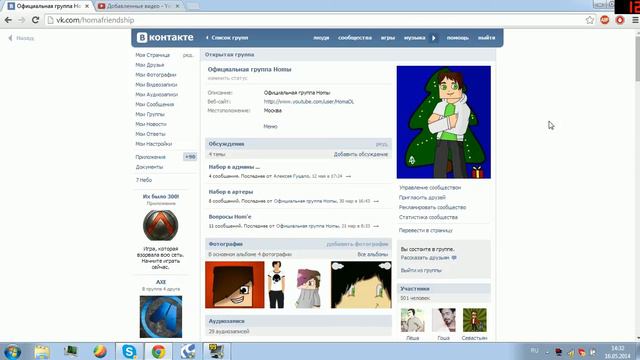Screen dimensions: 640x360
Task: Open the red-background face photo thumbnail
Action: tap(235, 285)
